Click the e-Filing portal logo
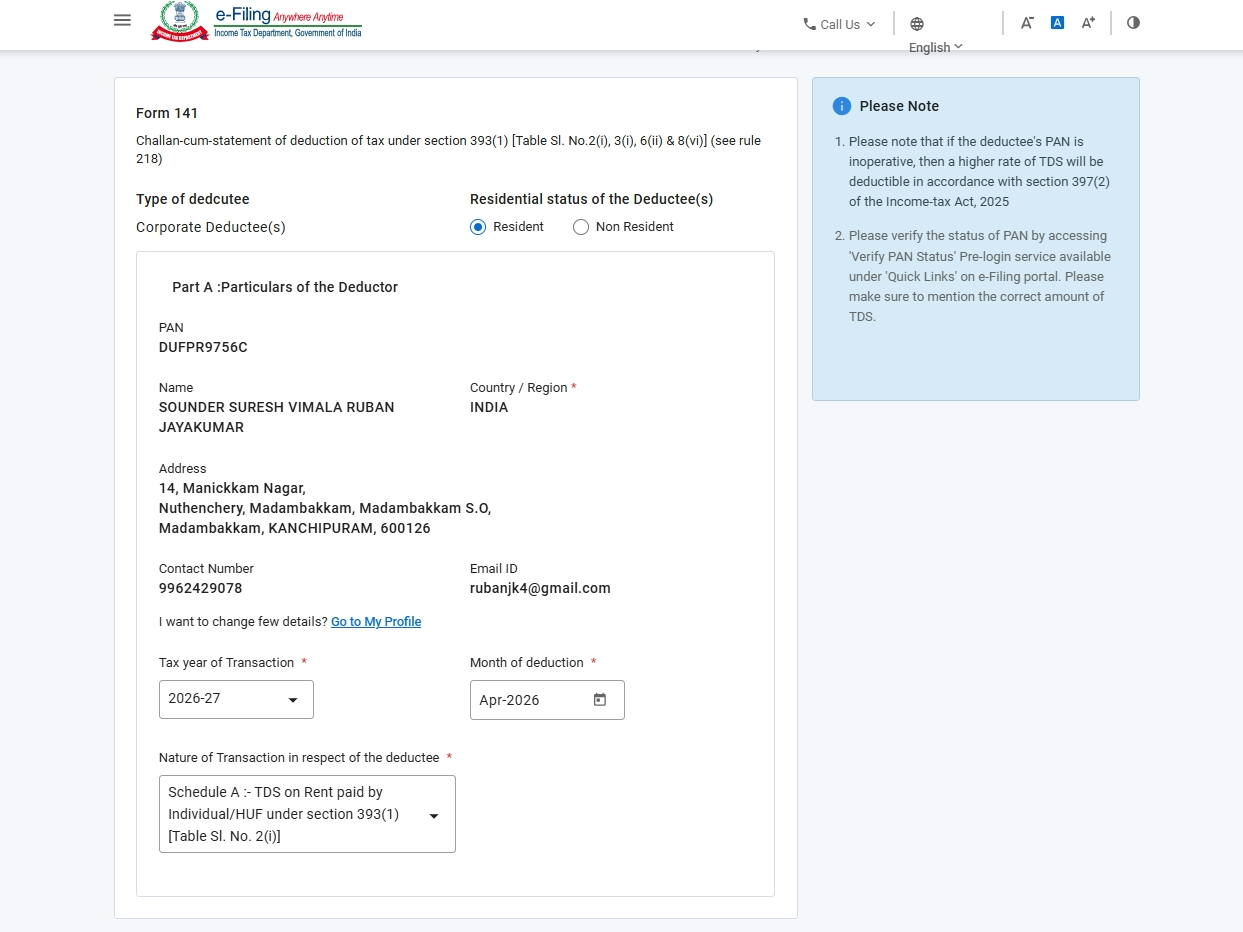Screen dimensions: 1243x932 pyautogui.click(x=257, y=21)
